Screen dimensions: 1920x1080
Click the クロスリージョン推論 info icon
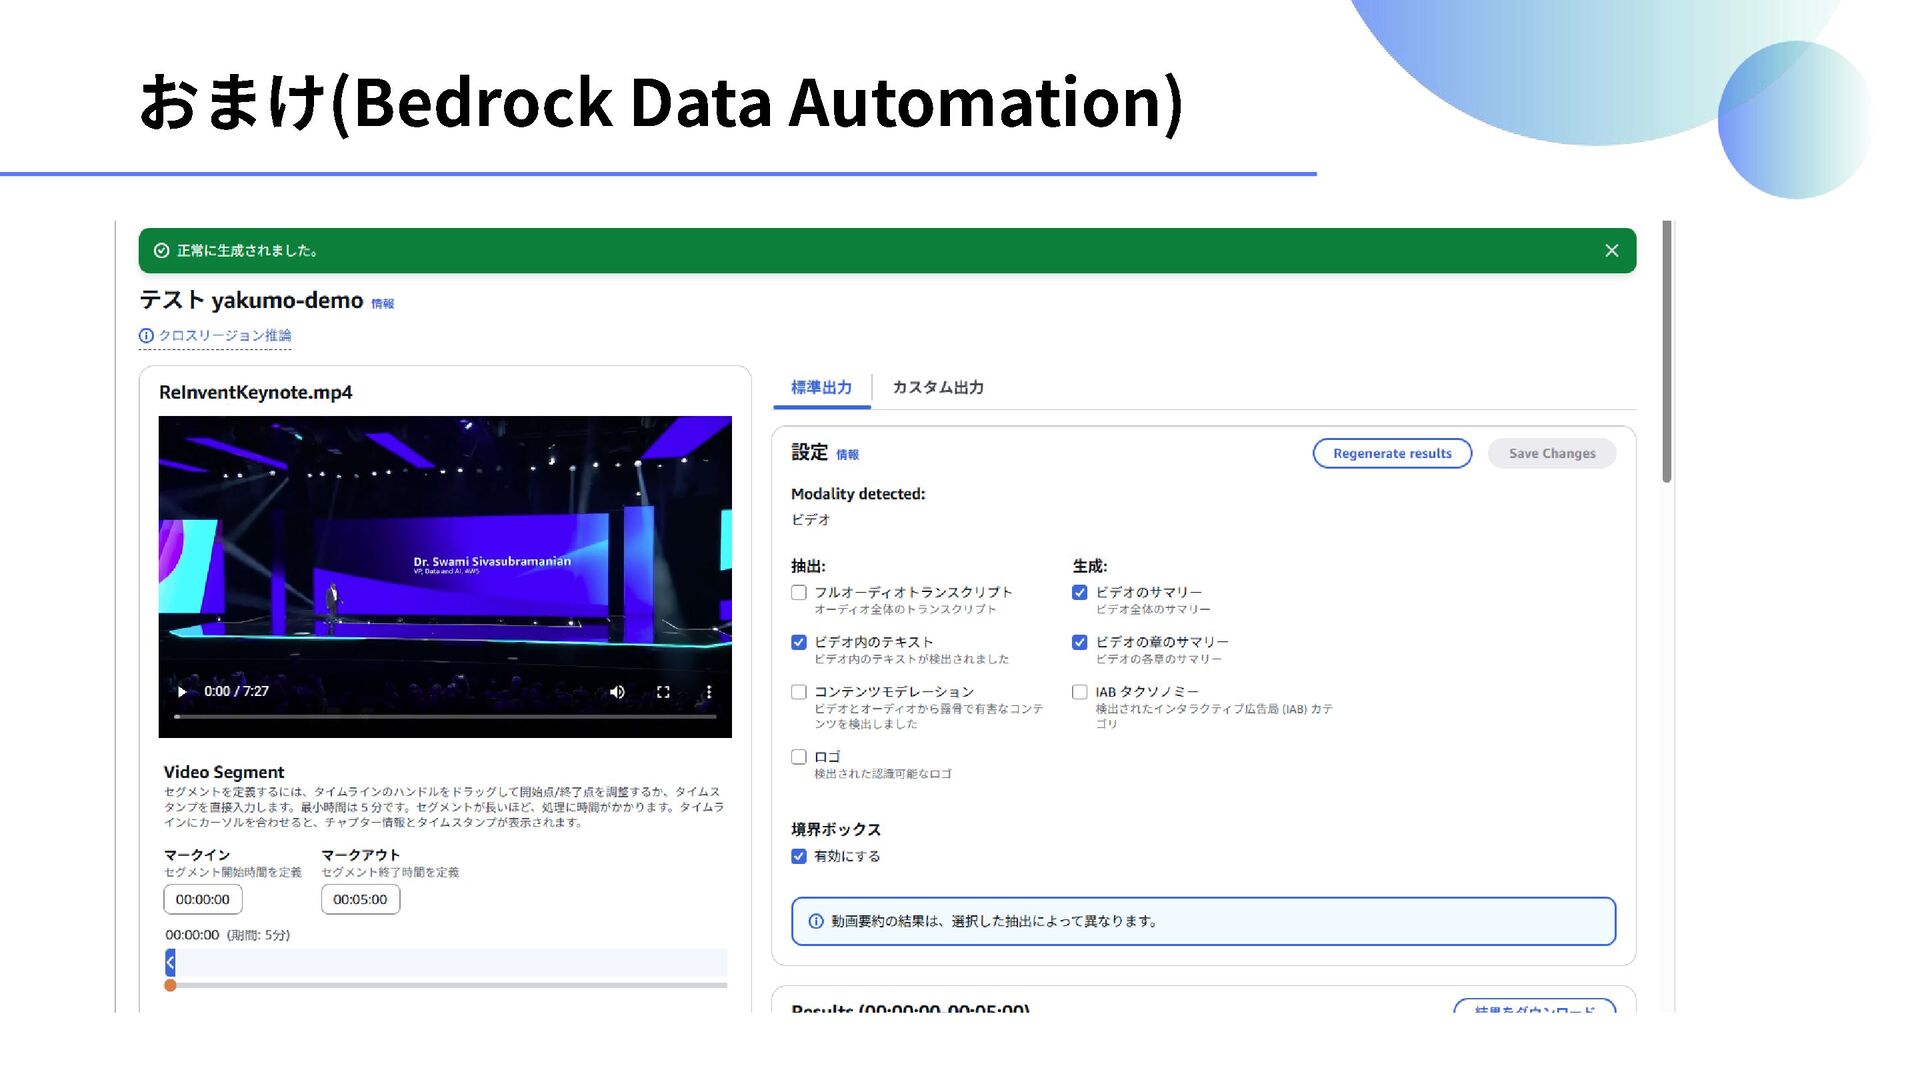click(146, 336)
